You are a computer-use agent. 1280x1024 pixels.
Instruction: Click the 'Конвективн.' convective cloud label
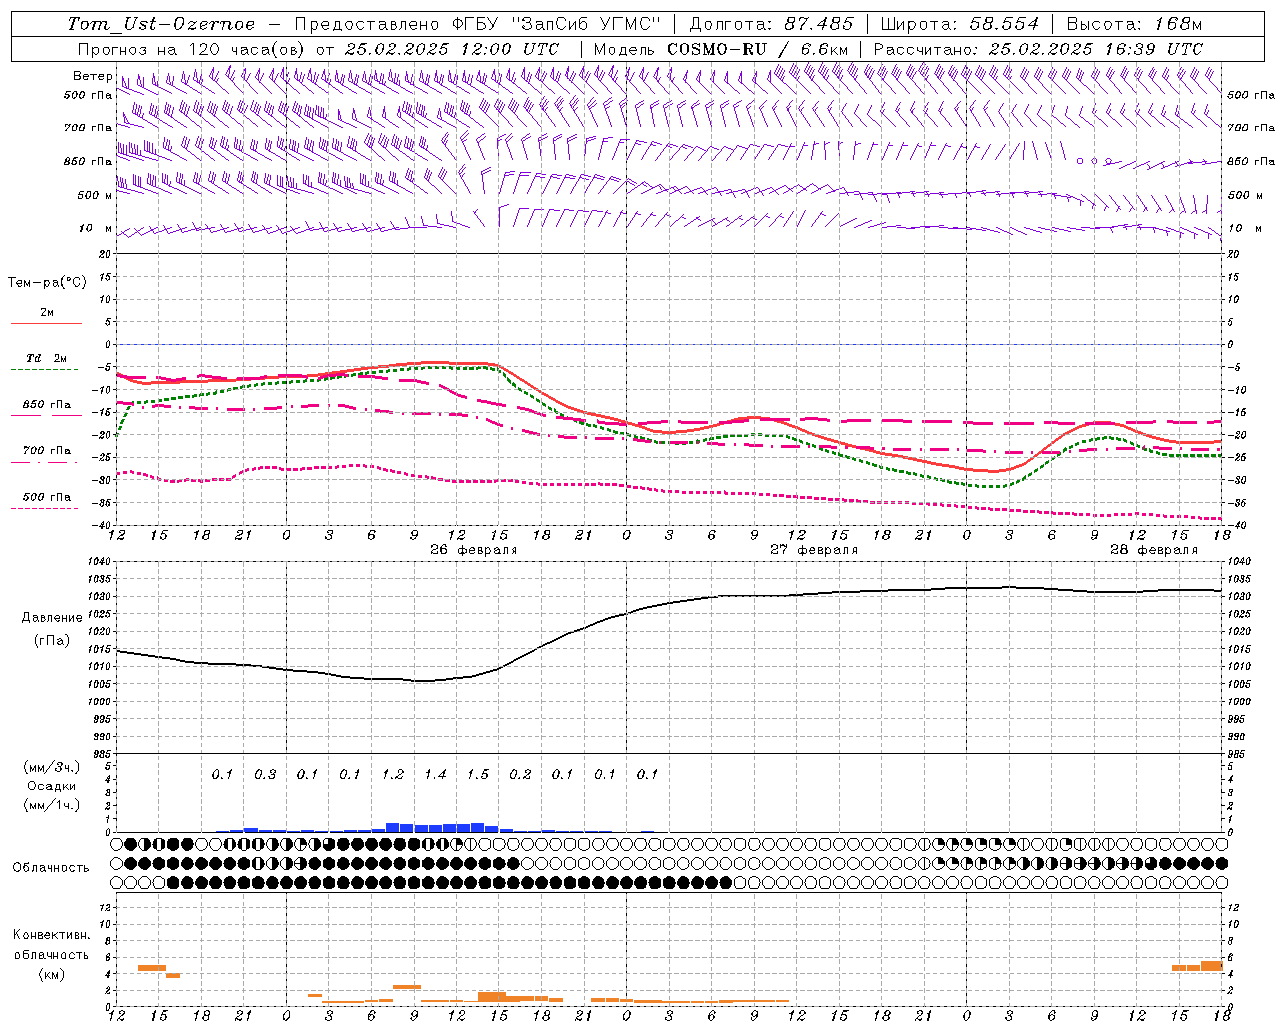click(x=52, y=935)
